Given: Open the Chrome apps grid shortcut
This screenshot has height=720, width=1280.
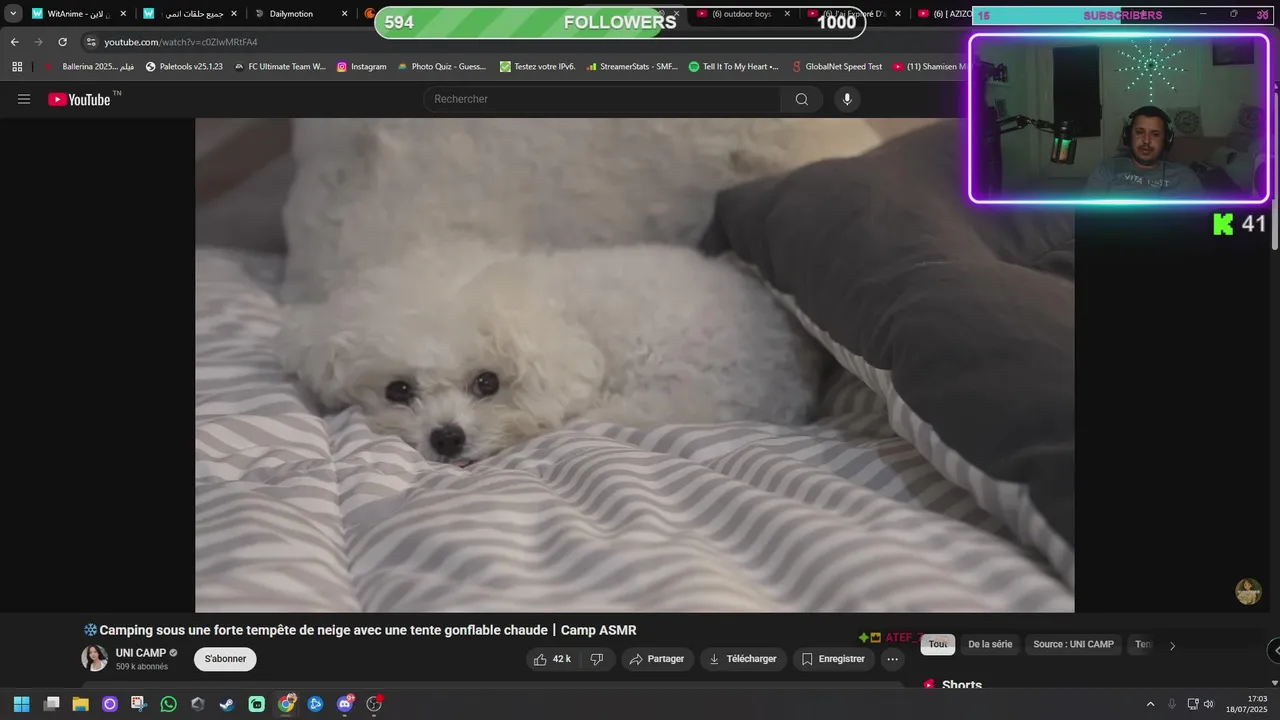Looking at the screenshot, I should click(17, 67).
